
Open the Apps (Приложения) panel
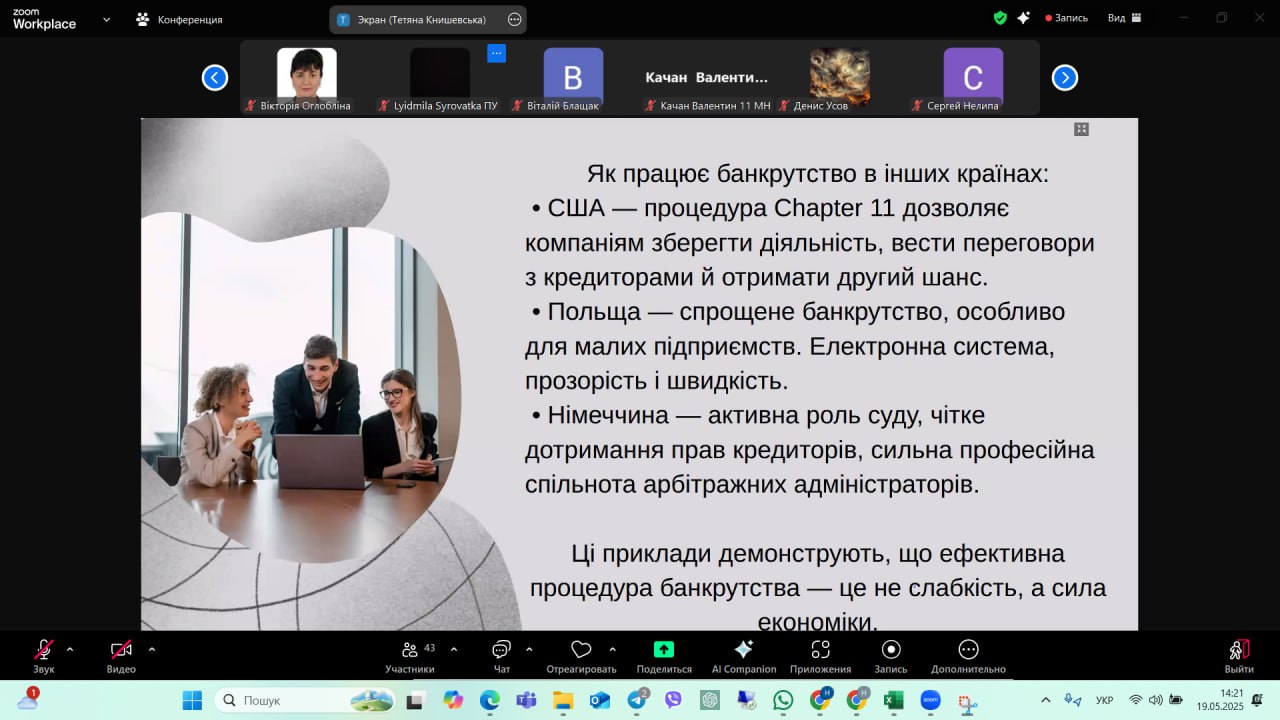click(820, 655)
